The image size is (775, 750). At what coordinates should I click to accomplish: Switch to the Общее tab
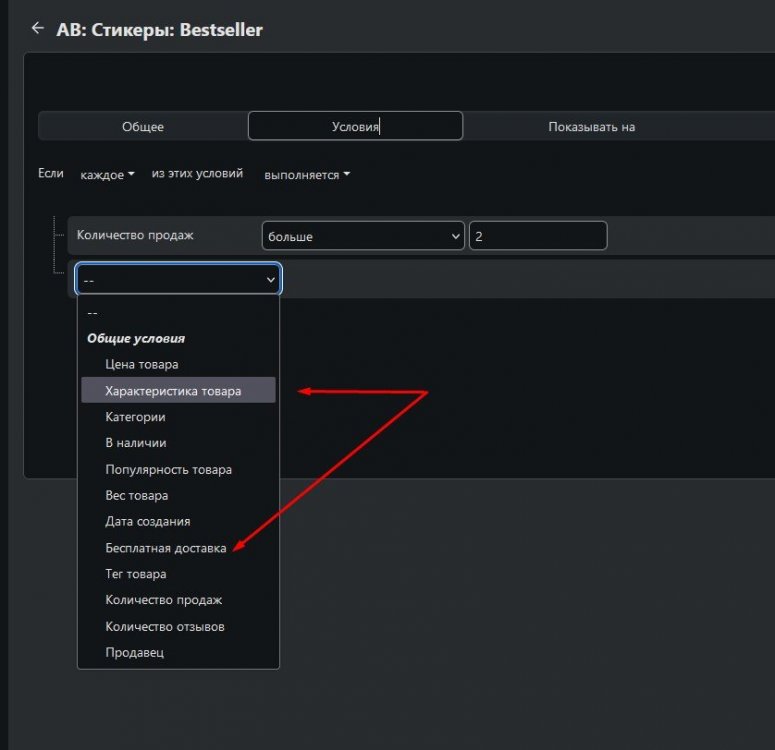point(143,127)
